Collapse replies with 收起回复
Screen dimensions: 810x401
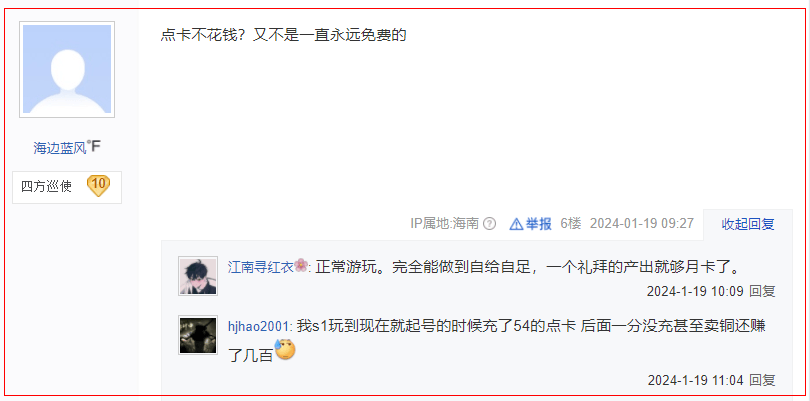point(747,224)
